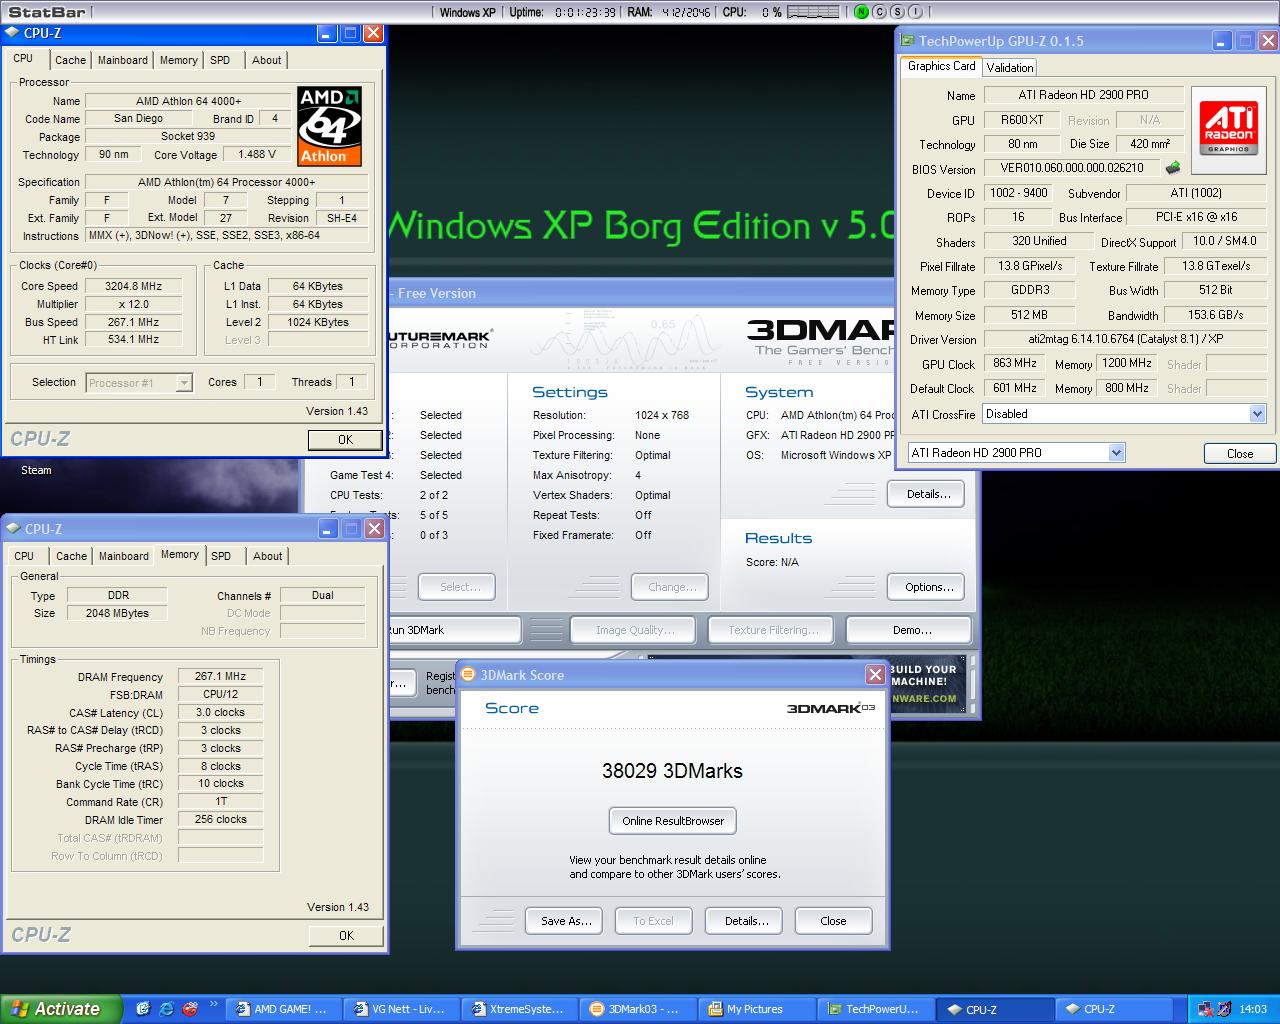Viewport: 1280px width, 1024px height.
Task: Click OK in CPU-Z memory timings window
Action: click(x=346, y=935)
